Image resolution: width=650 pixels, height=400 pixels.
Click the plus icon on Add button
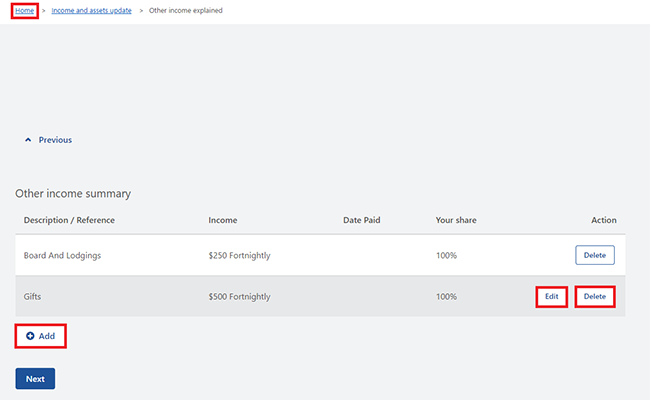click(30, 336)
